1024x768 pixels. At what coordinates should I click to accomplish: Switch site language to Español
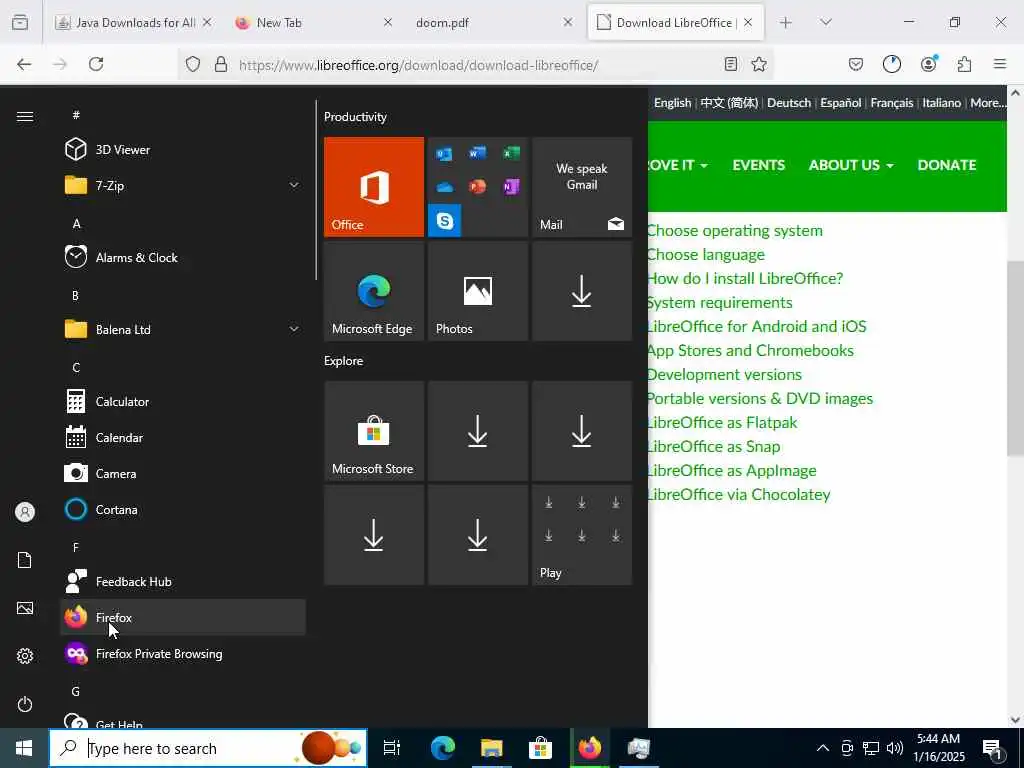[x=840, y=103]
